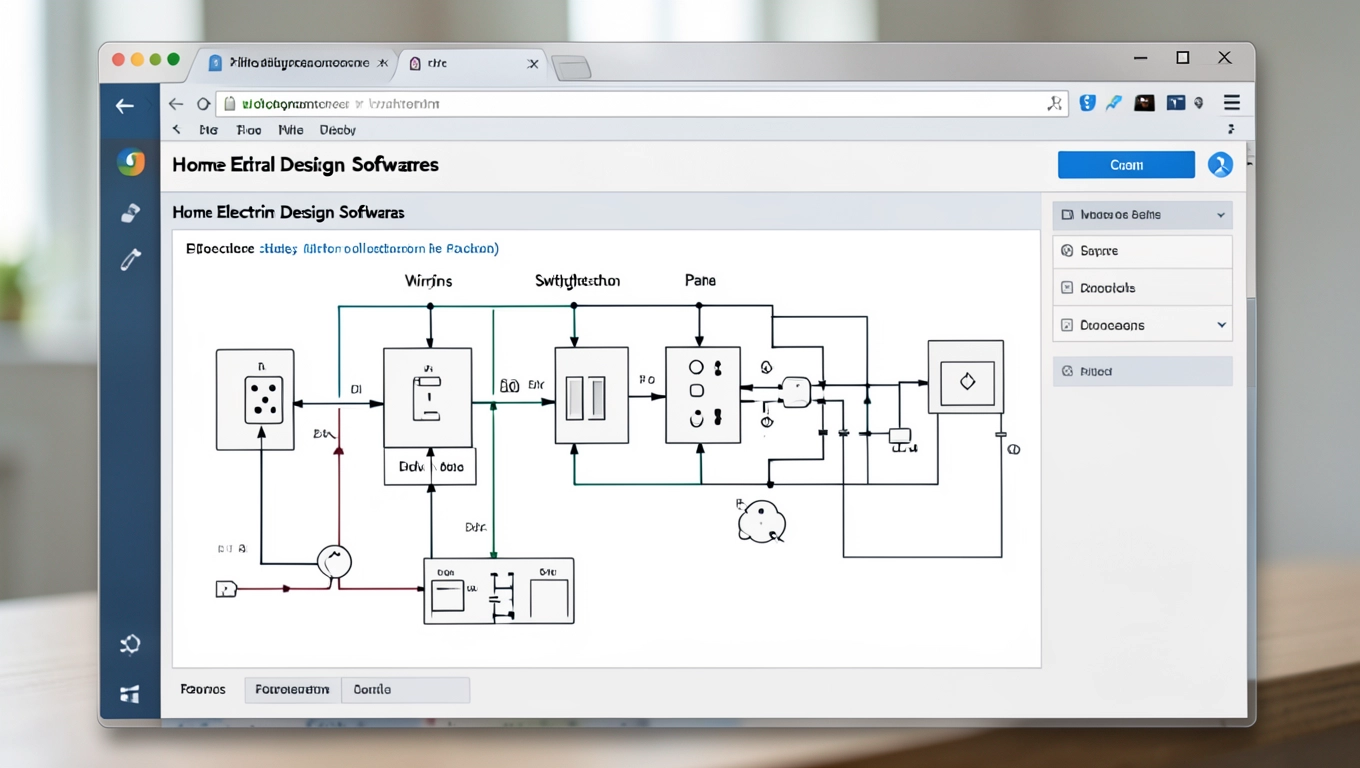Image resolution: width=1360 pixels, height=768 pixels.
Task: Open the settings gear in left sidebar
Action: click(x=130, y=644)
